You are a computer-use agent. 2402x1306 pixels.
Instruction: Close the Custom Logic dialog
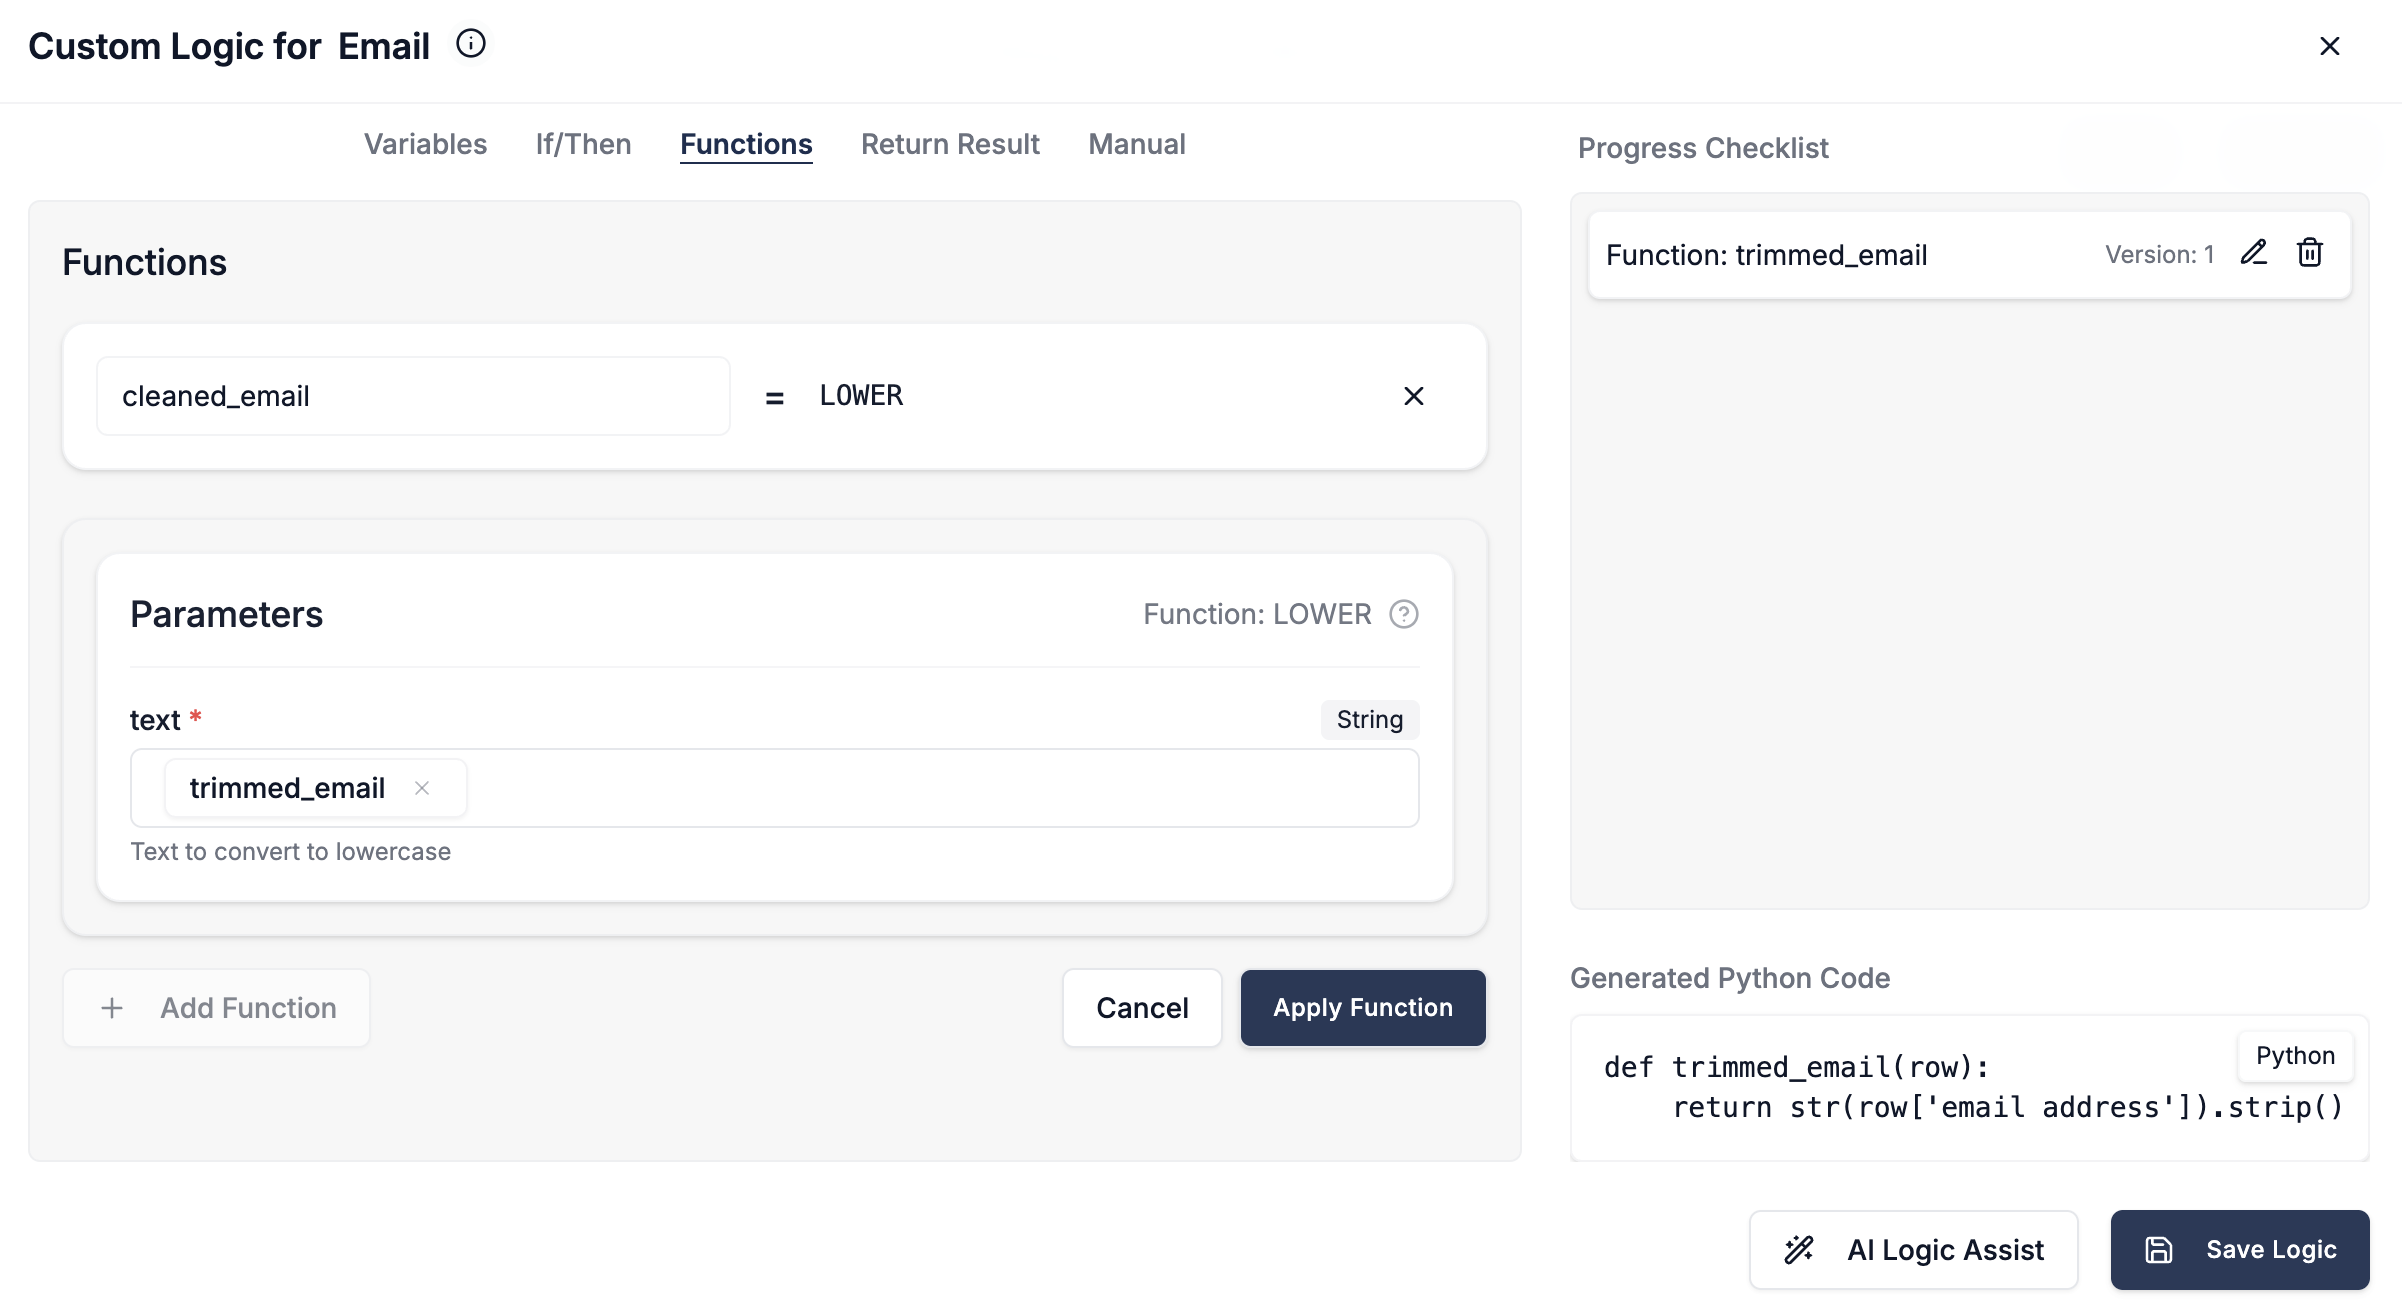click(x=2329, y=46)
